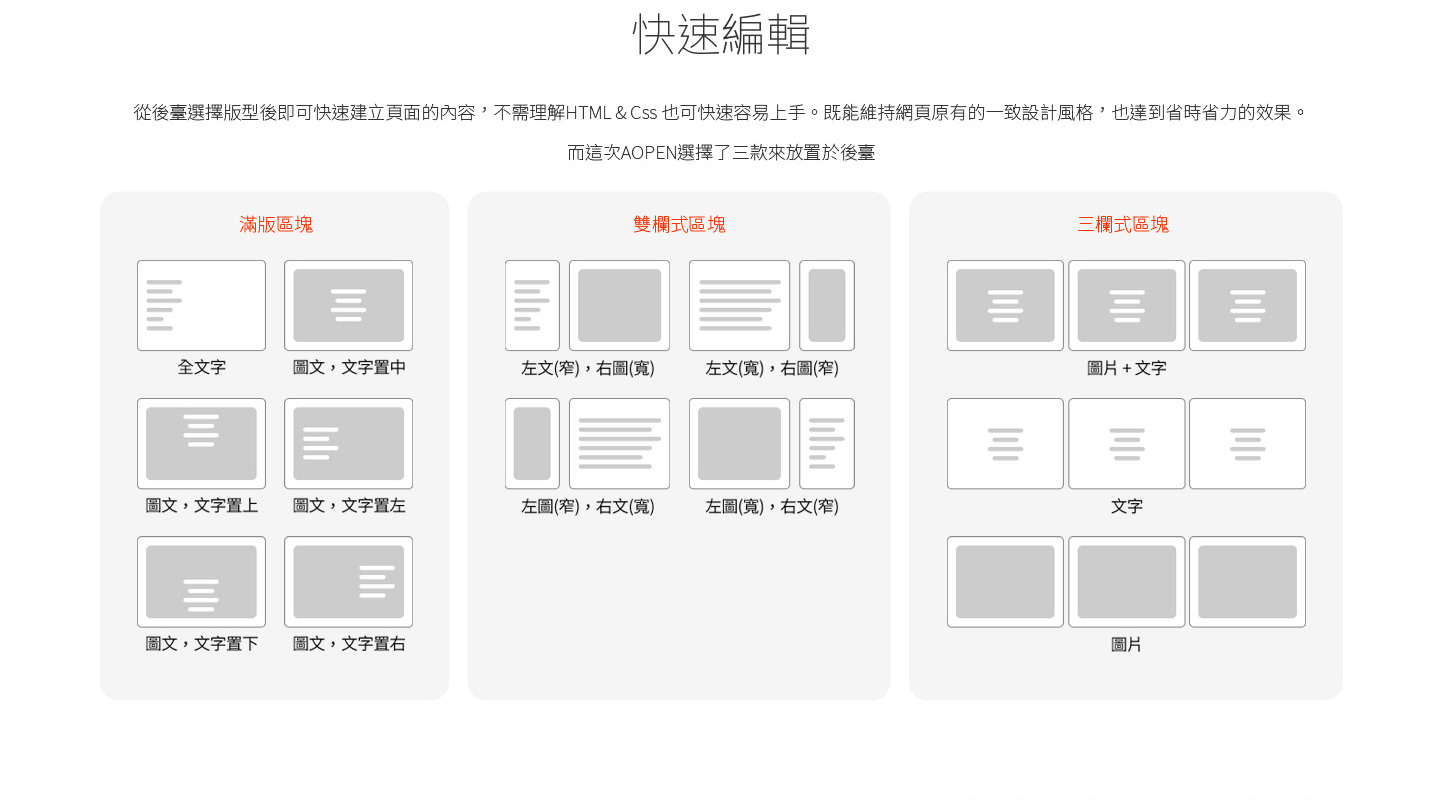Choose the 文字 three-column layout preview

(1126, 443)
